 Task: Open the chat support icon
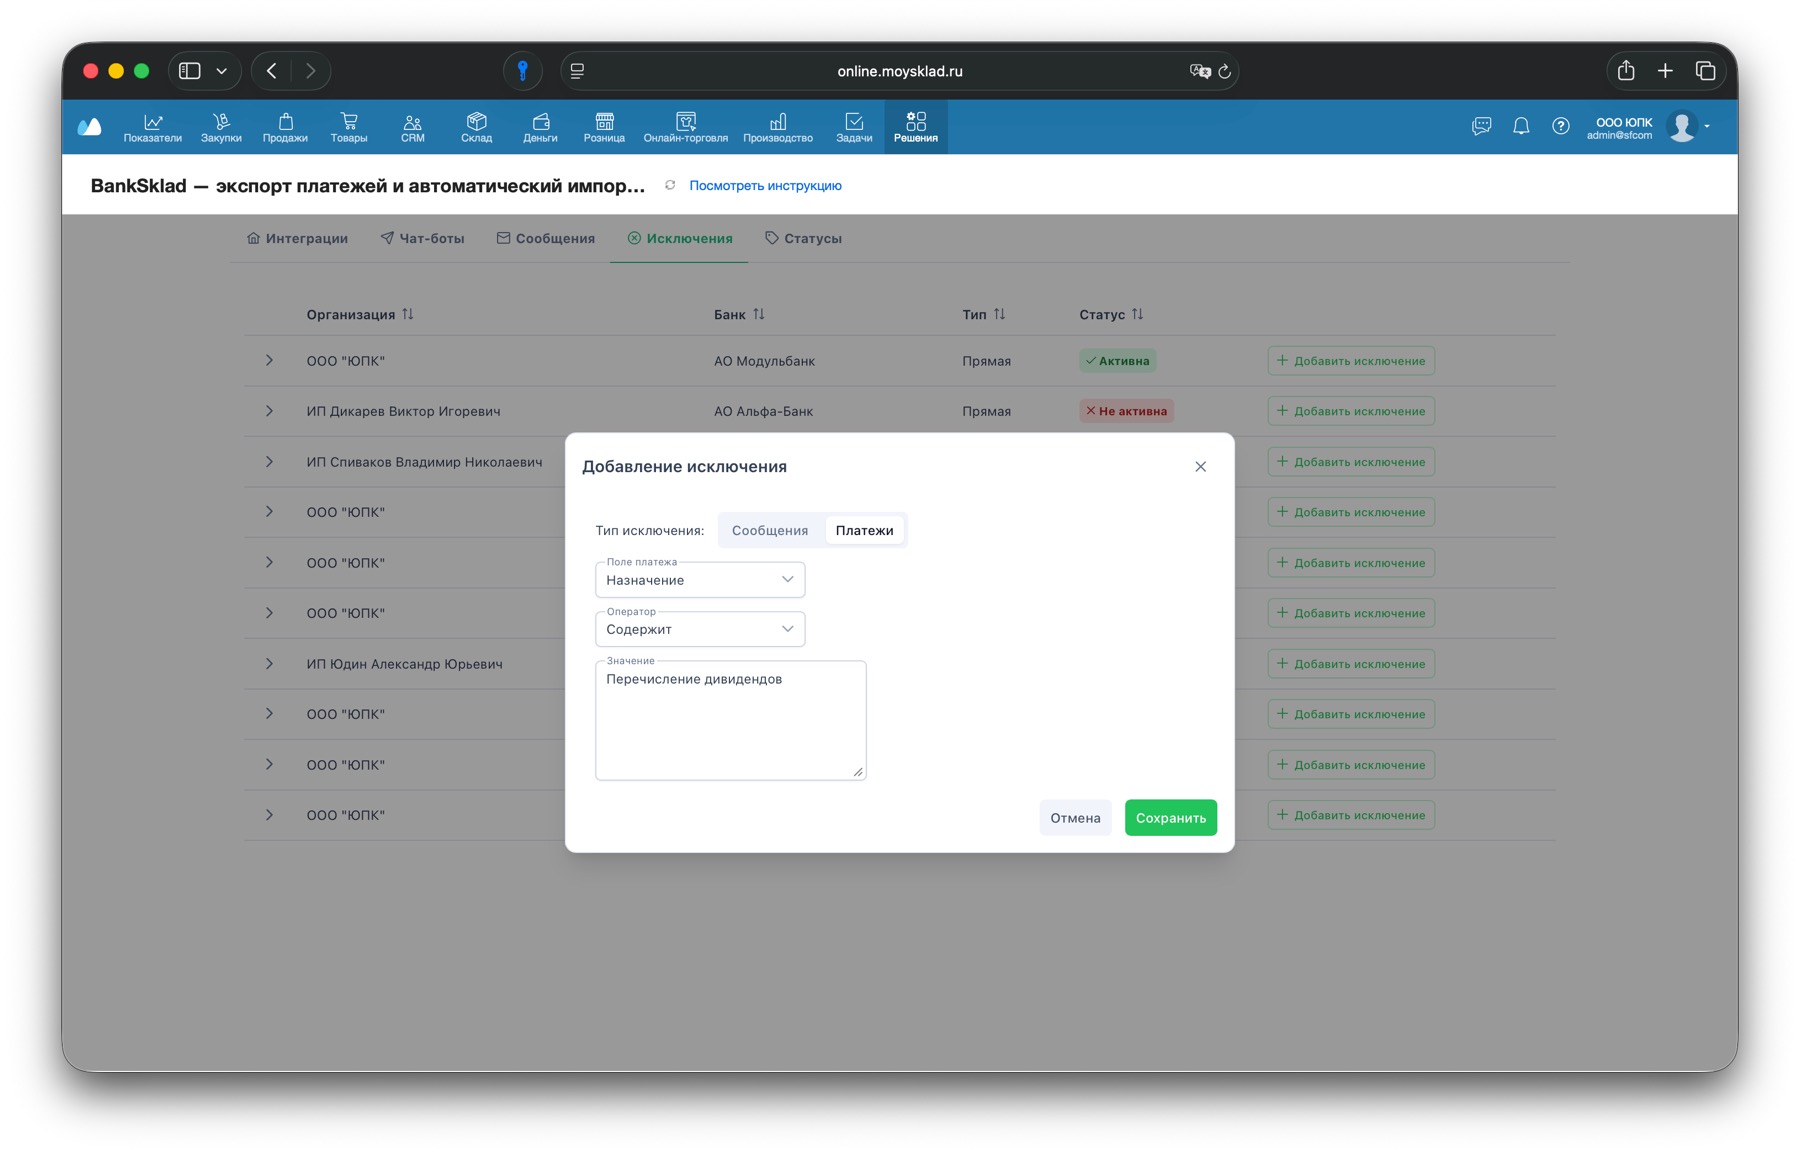pyautogui.click(x=1481, y=126)
